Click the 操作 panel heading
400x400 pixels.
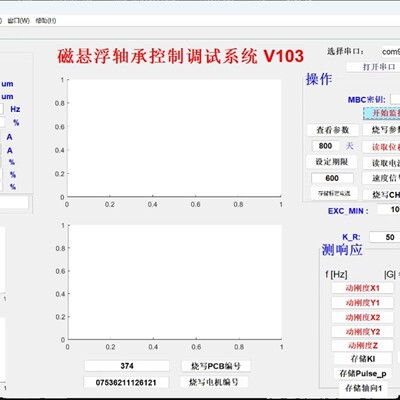coord(319,79)
